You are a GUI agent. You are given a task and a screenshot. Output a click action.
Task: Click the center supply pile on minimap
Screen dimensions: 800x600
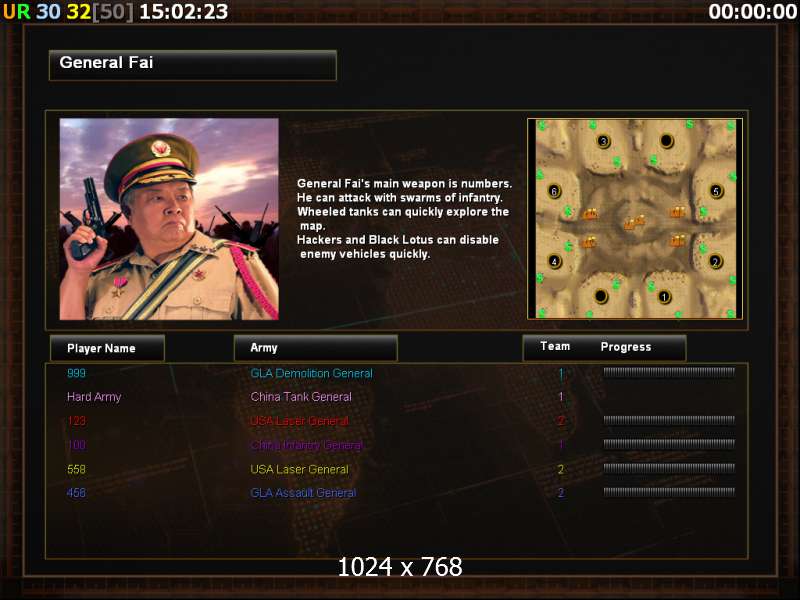coord(634,222)
